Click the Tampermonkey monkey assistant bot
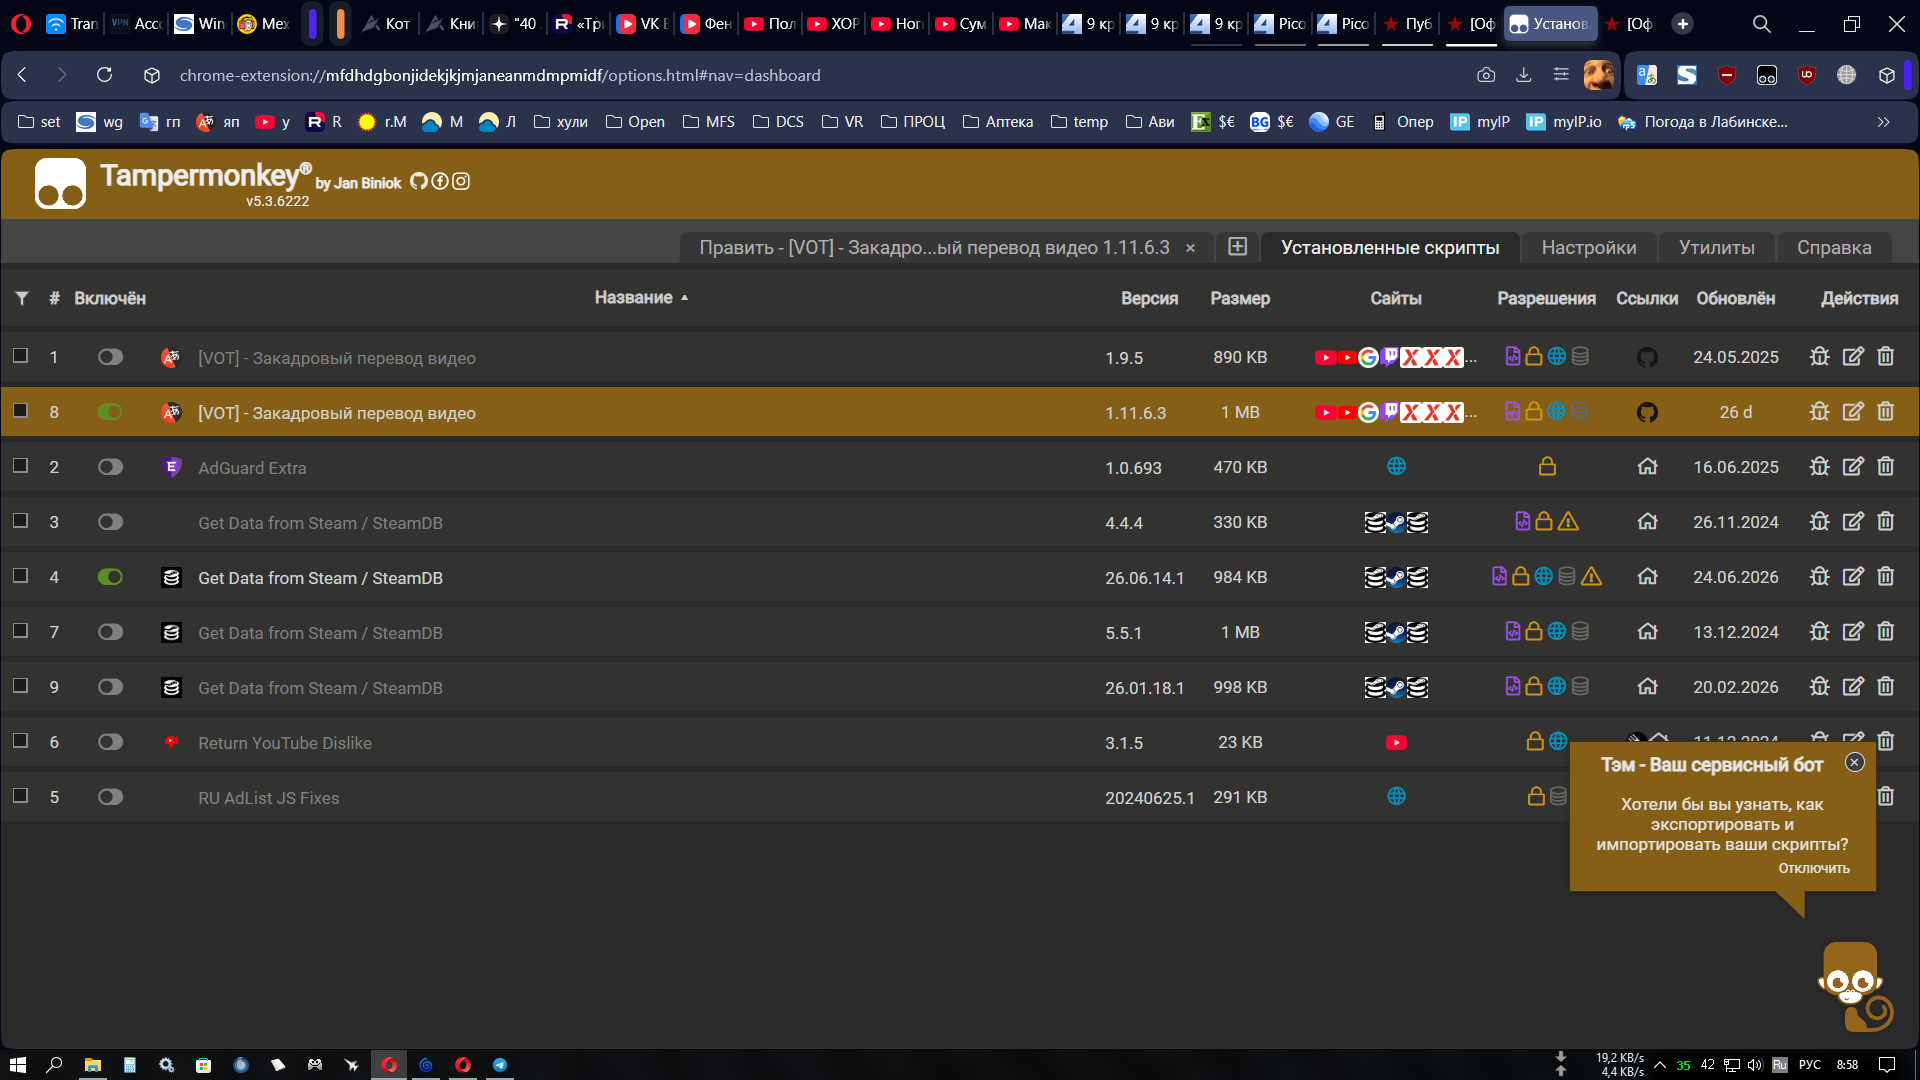Image resolution: width=1920 pixels, height=1080 pixels. pyautogui.click(x=1853, y=986)
